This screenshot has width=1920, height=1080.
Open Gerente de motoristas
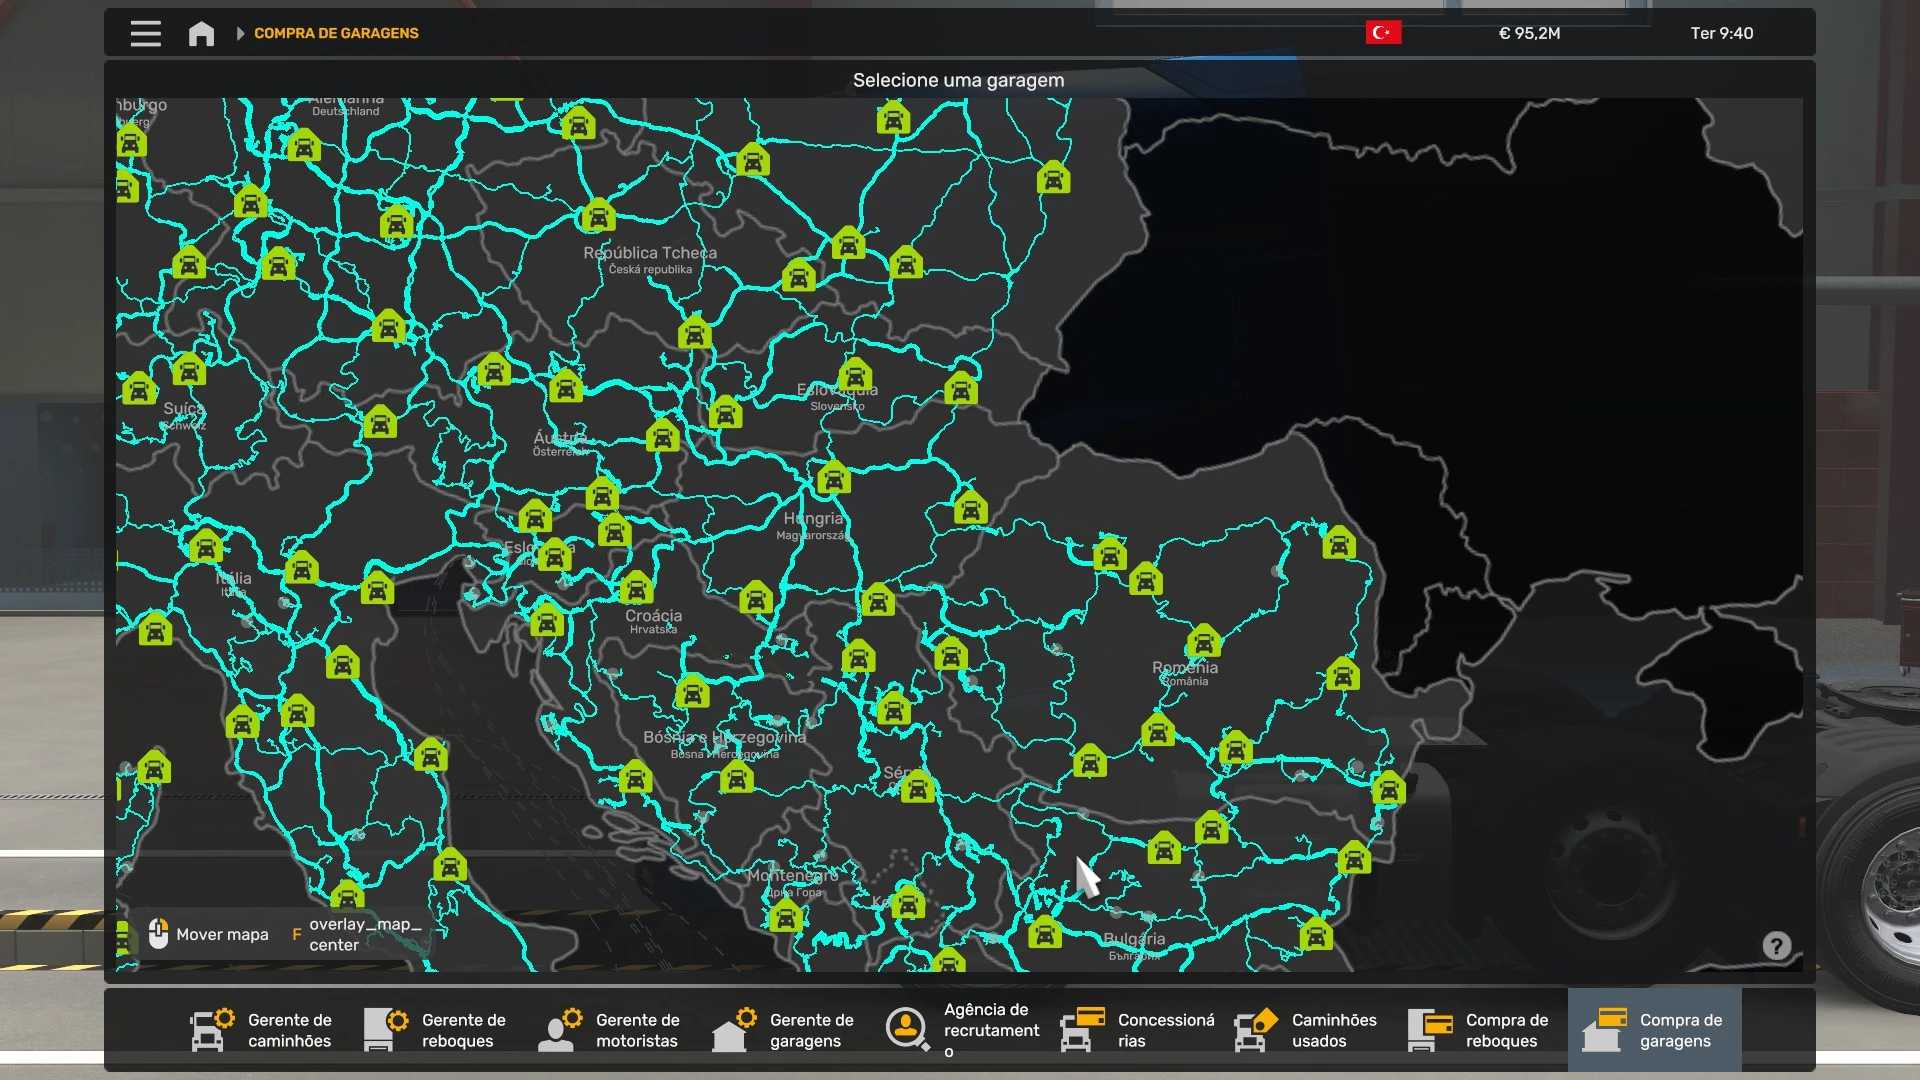(x=611, y=1030)
